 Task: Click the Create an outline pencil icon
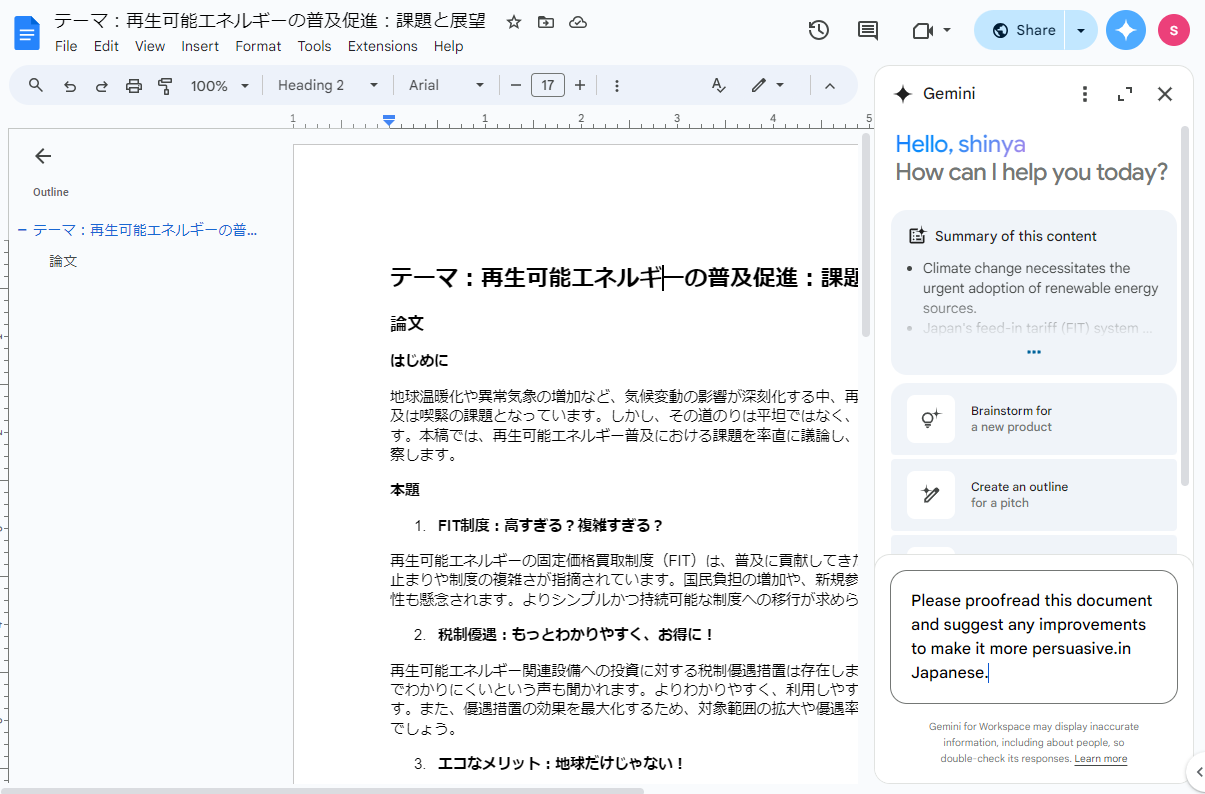click(x=931, y=495)
